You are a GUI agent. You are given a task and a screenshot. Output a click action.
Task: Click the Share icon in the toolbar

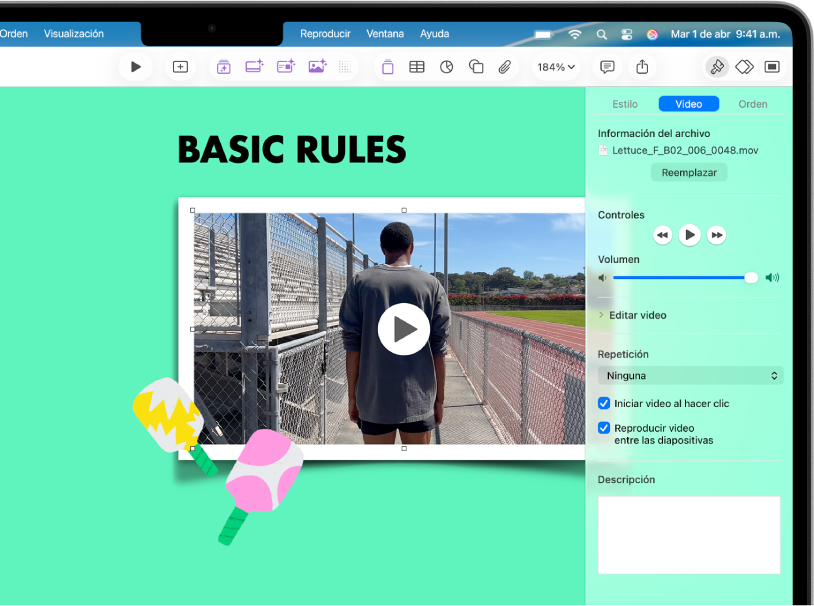point(643,67)
